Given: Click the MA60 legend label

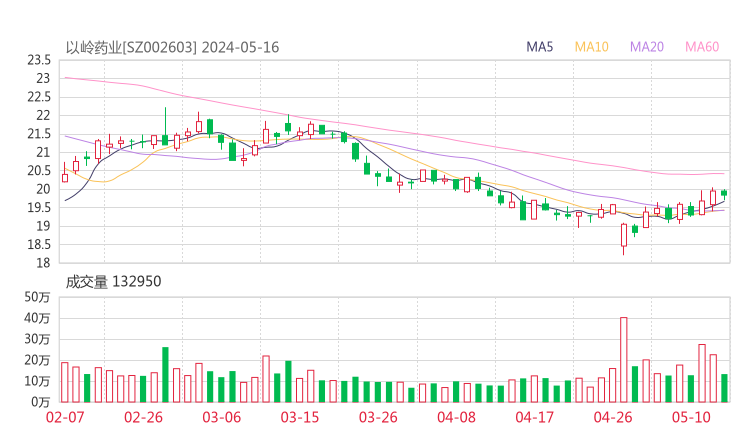Looking at the screenshot, I should click(x=702, y=47).
